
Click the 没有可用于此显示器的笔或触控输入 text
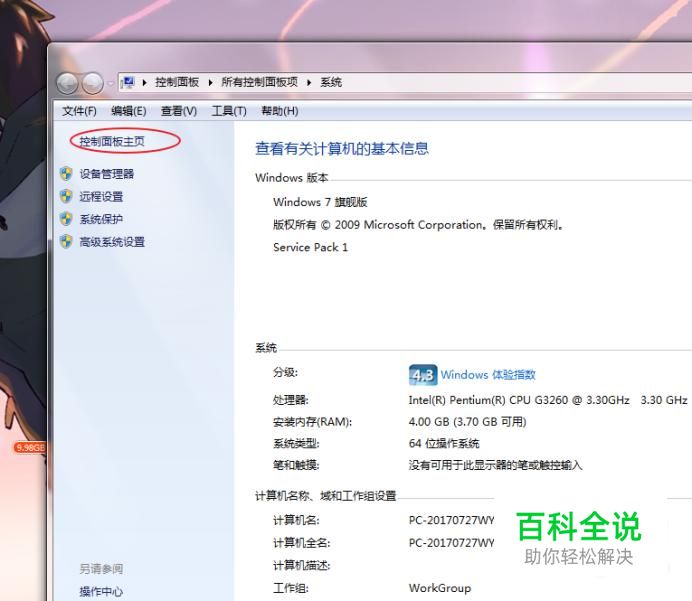click(496, 465)
